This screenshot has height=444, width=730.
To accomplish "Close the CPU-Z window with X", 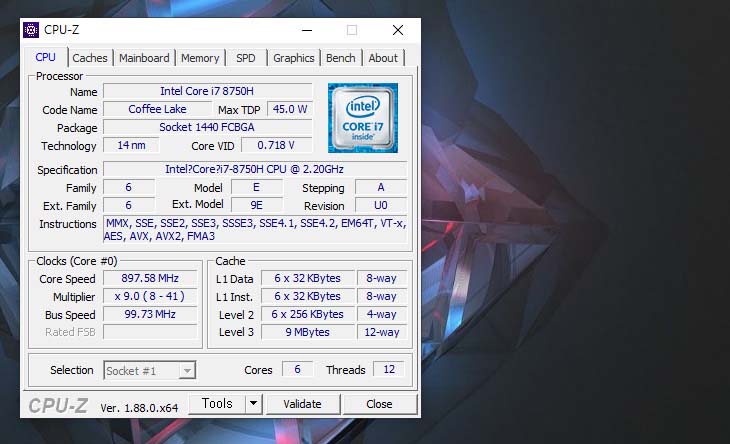I will point(398,30).
